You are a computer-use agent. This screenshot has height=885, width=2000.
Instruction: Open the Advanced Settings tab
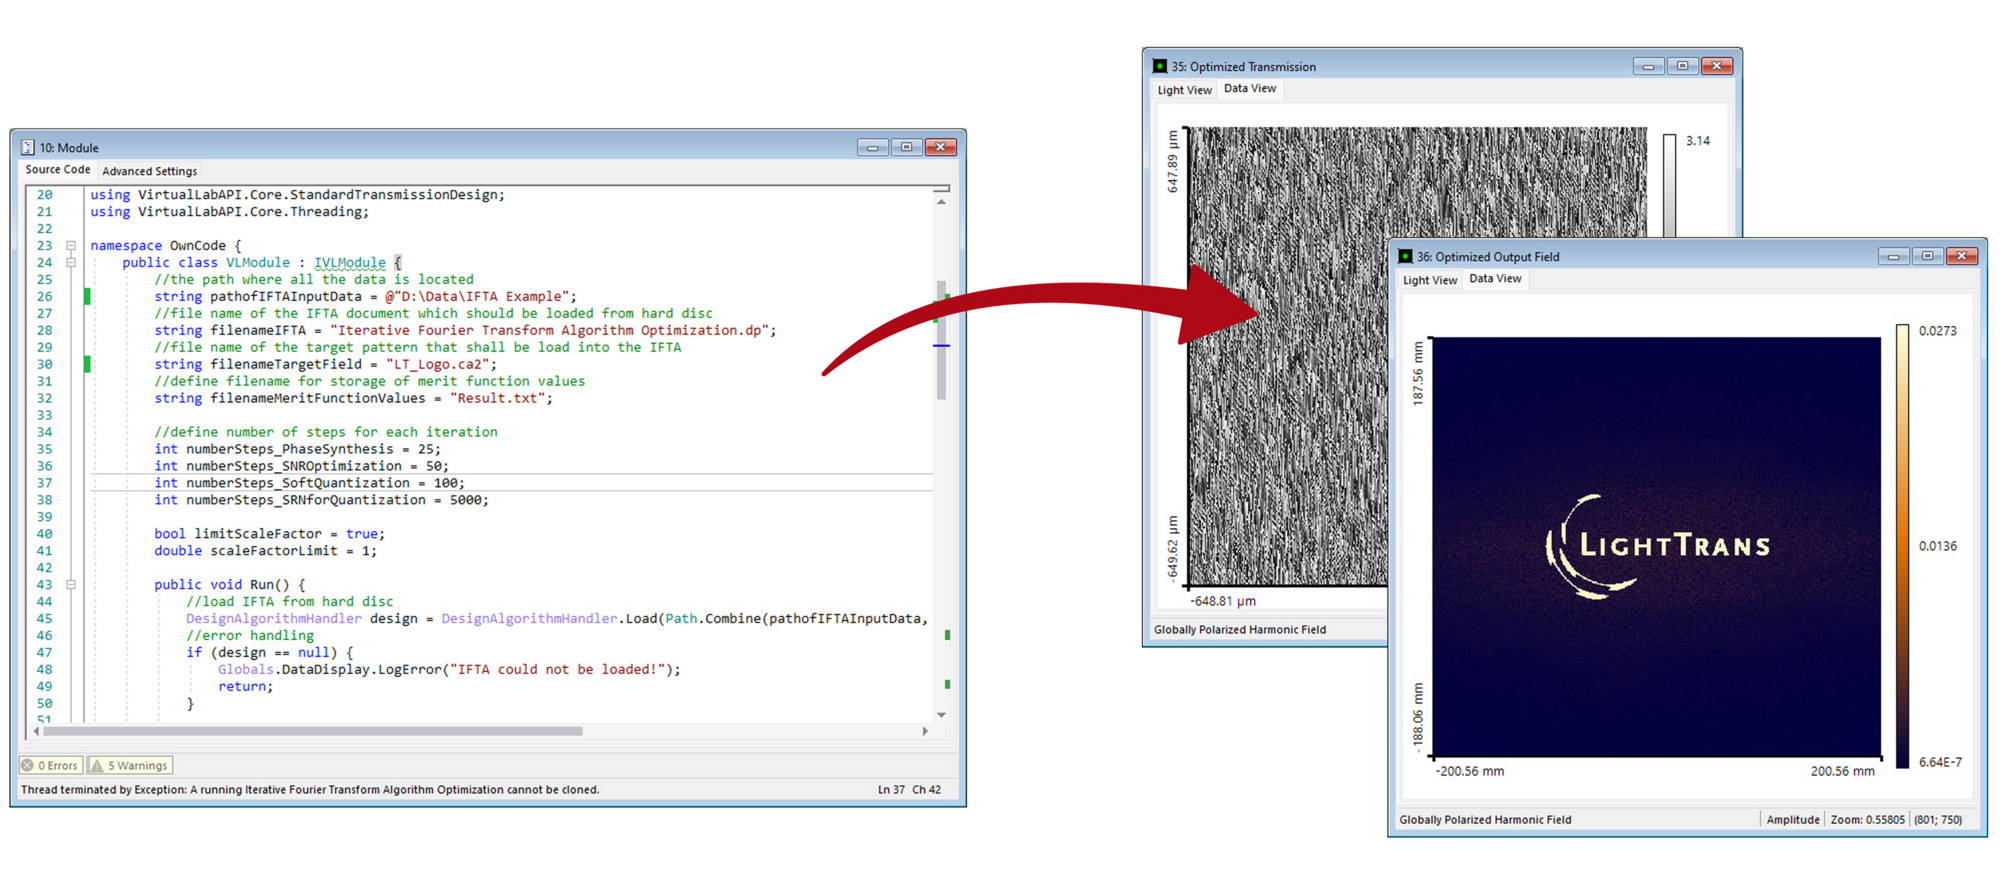click(x=149, y=171)
